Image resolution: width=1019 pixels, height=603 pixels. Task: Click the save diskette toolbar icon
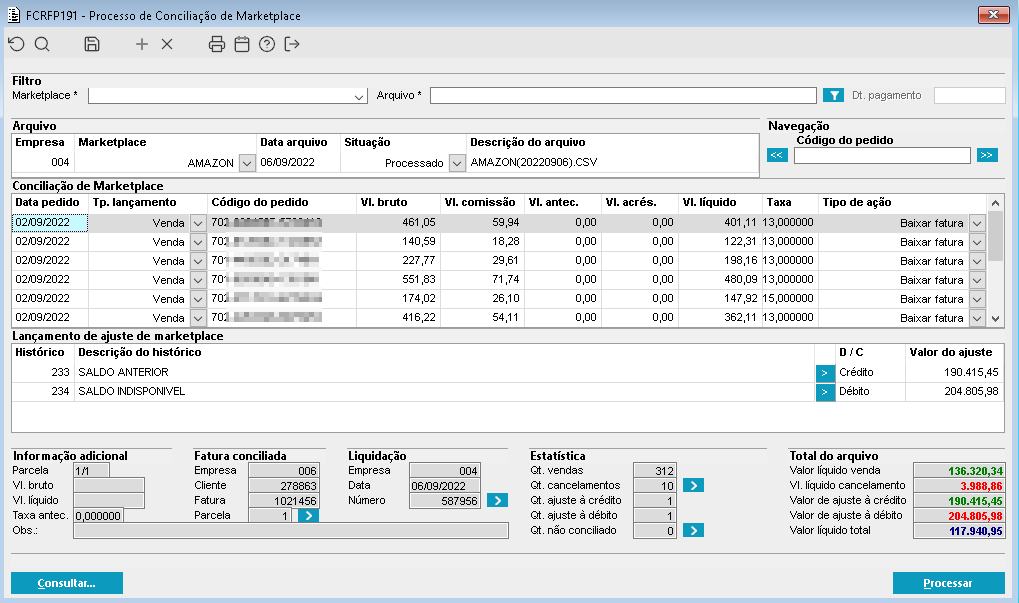(x=92, y=44)
